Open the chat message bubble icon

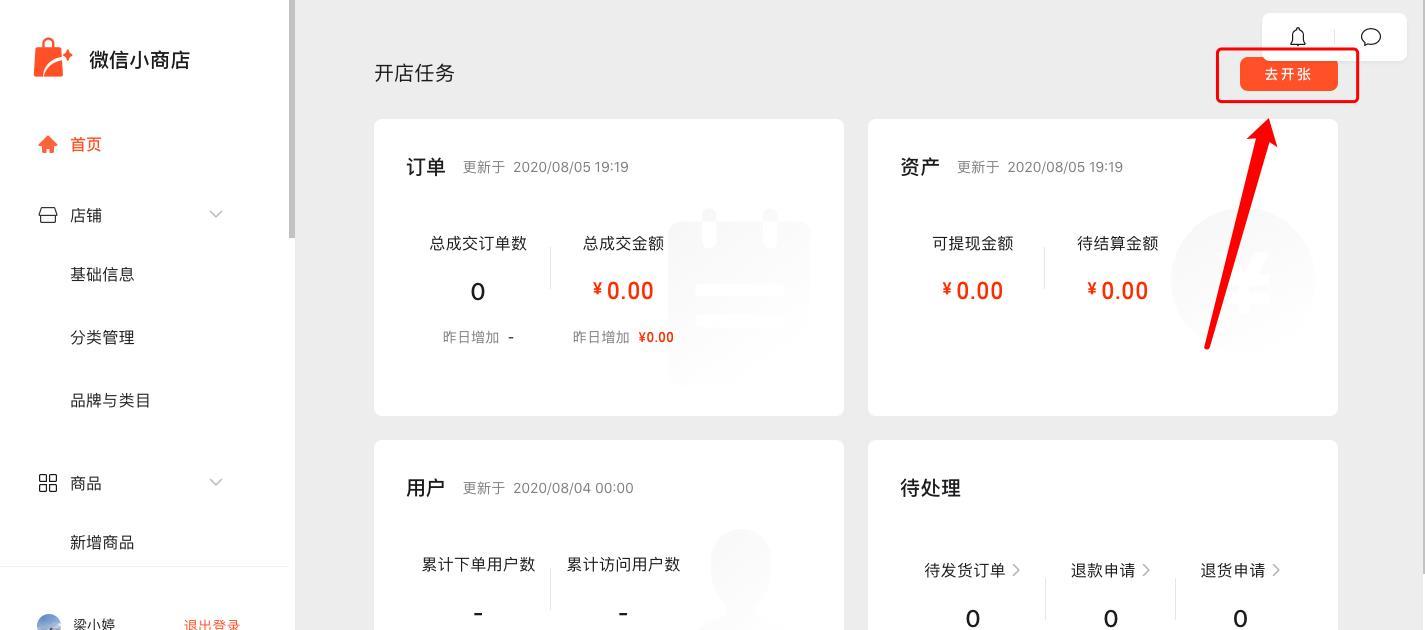1371,37
